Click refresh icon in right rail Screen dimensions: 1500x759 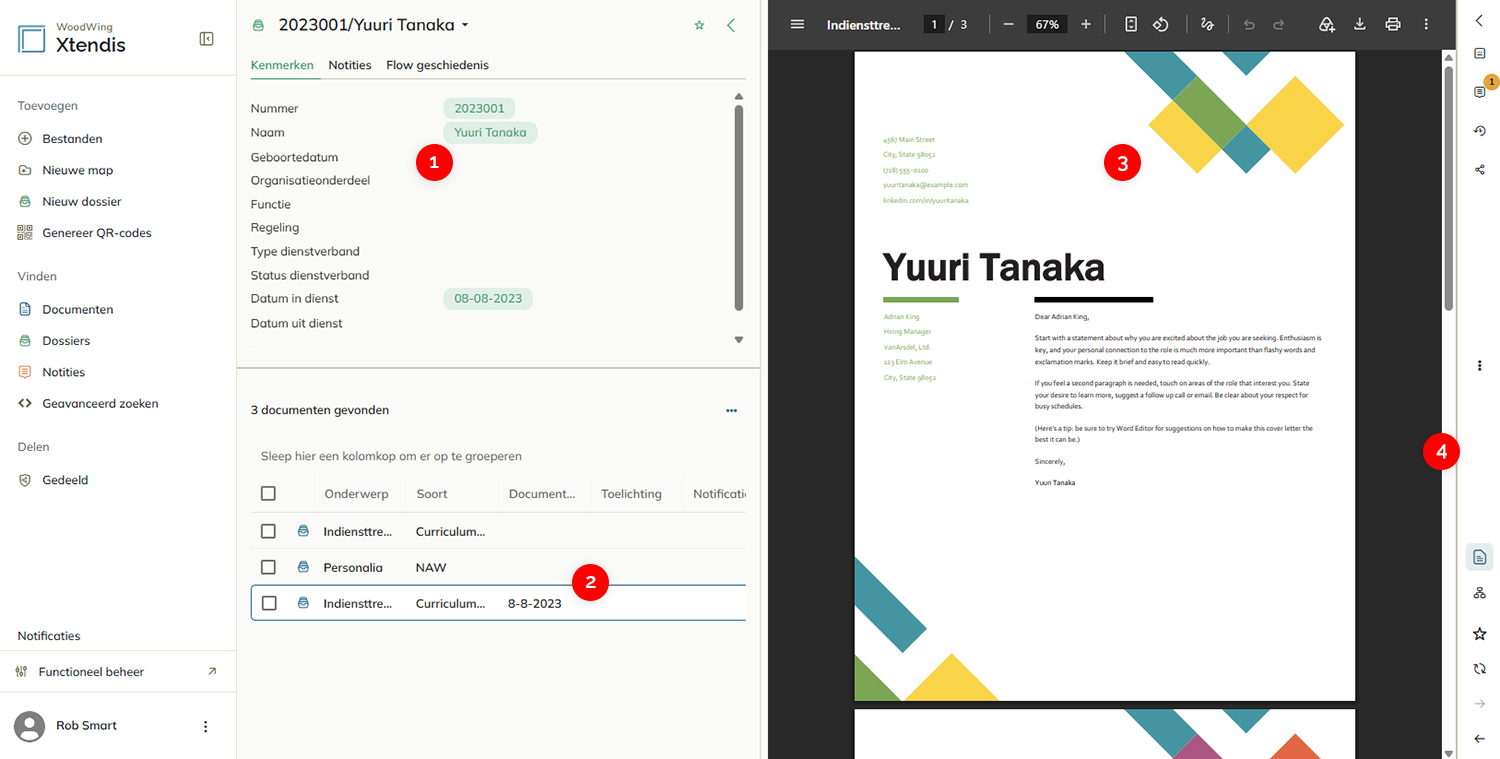(1480, 669)
